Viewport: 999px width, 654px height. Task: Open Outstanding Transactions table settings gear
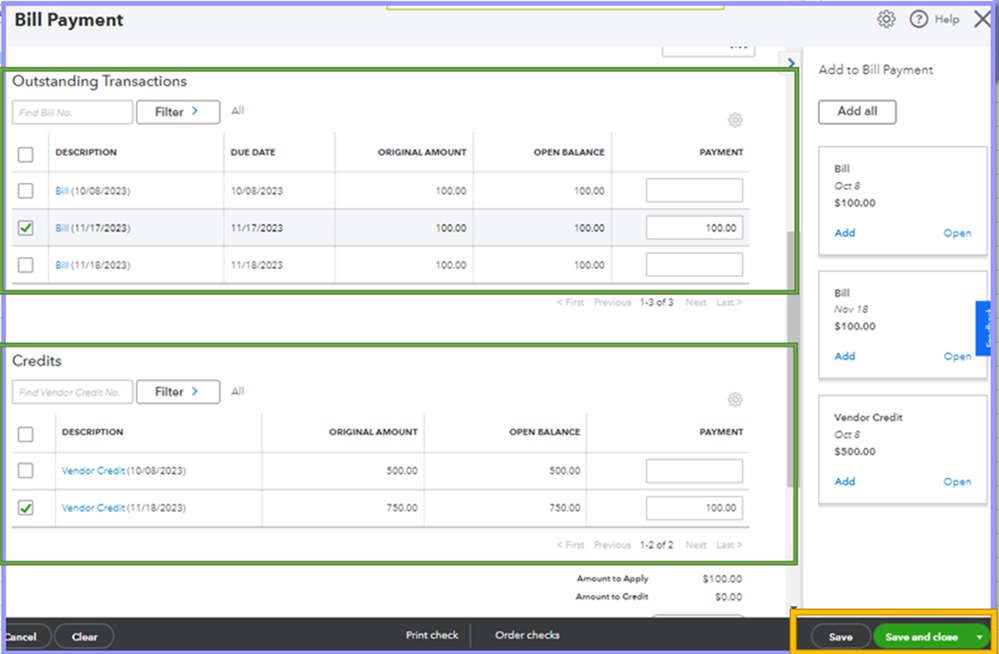click(x=735, y=120)
